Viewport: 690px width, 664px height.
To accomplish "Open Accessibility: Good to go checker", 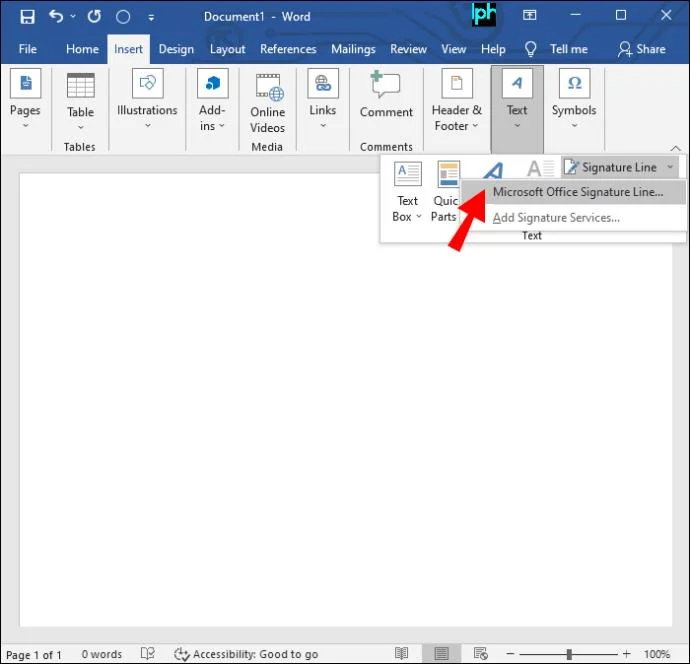I will click(246, 654).
